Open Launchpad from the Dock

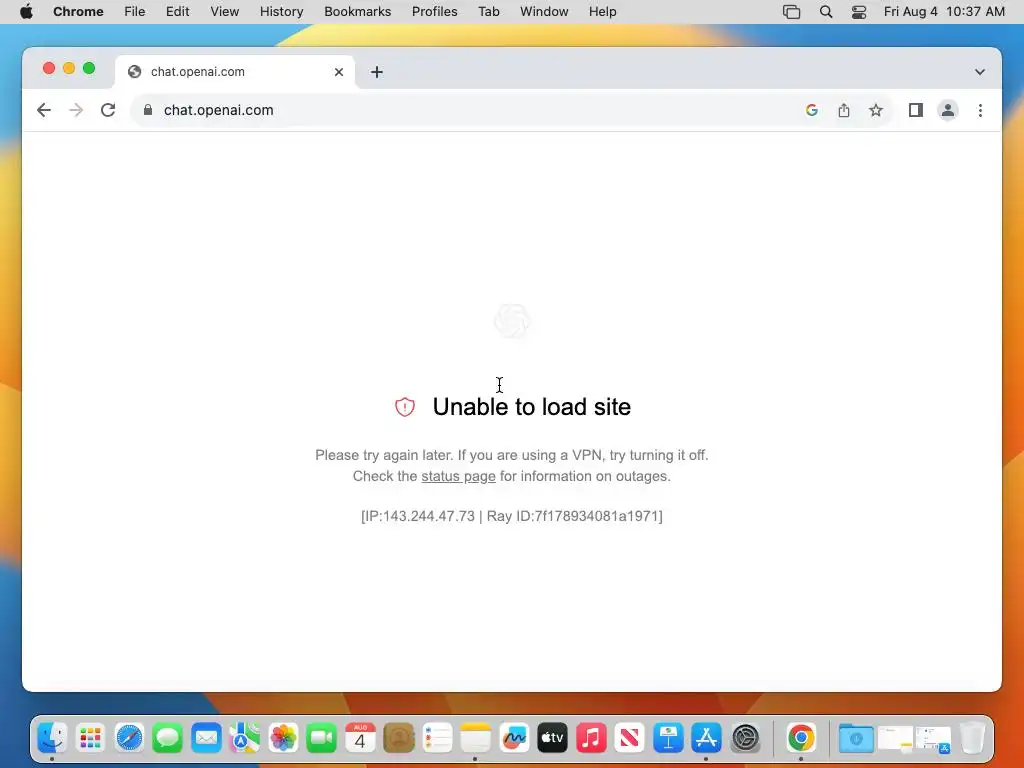click(91, 738)
